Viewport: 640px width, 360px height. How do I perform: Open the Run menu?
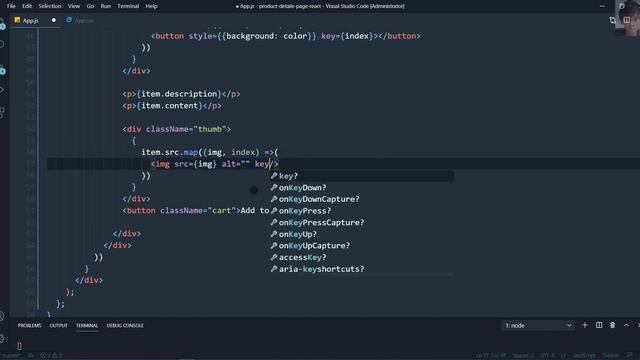point(105,6)
